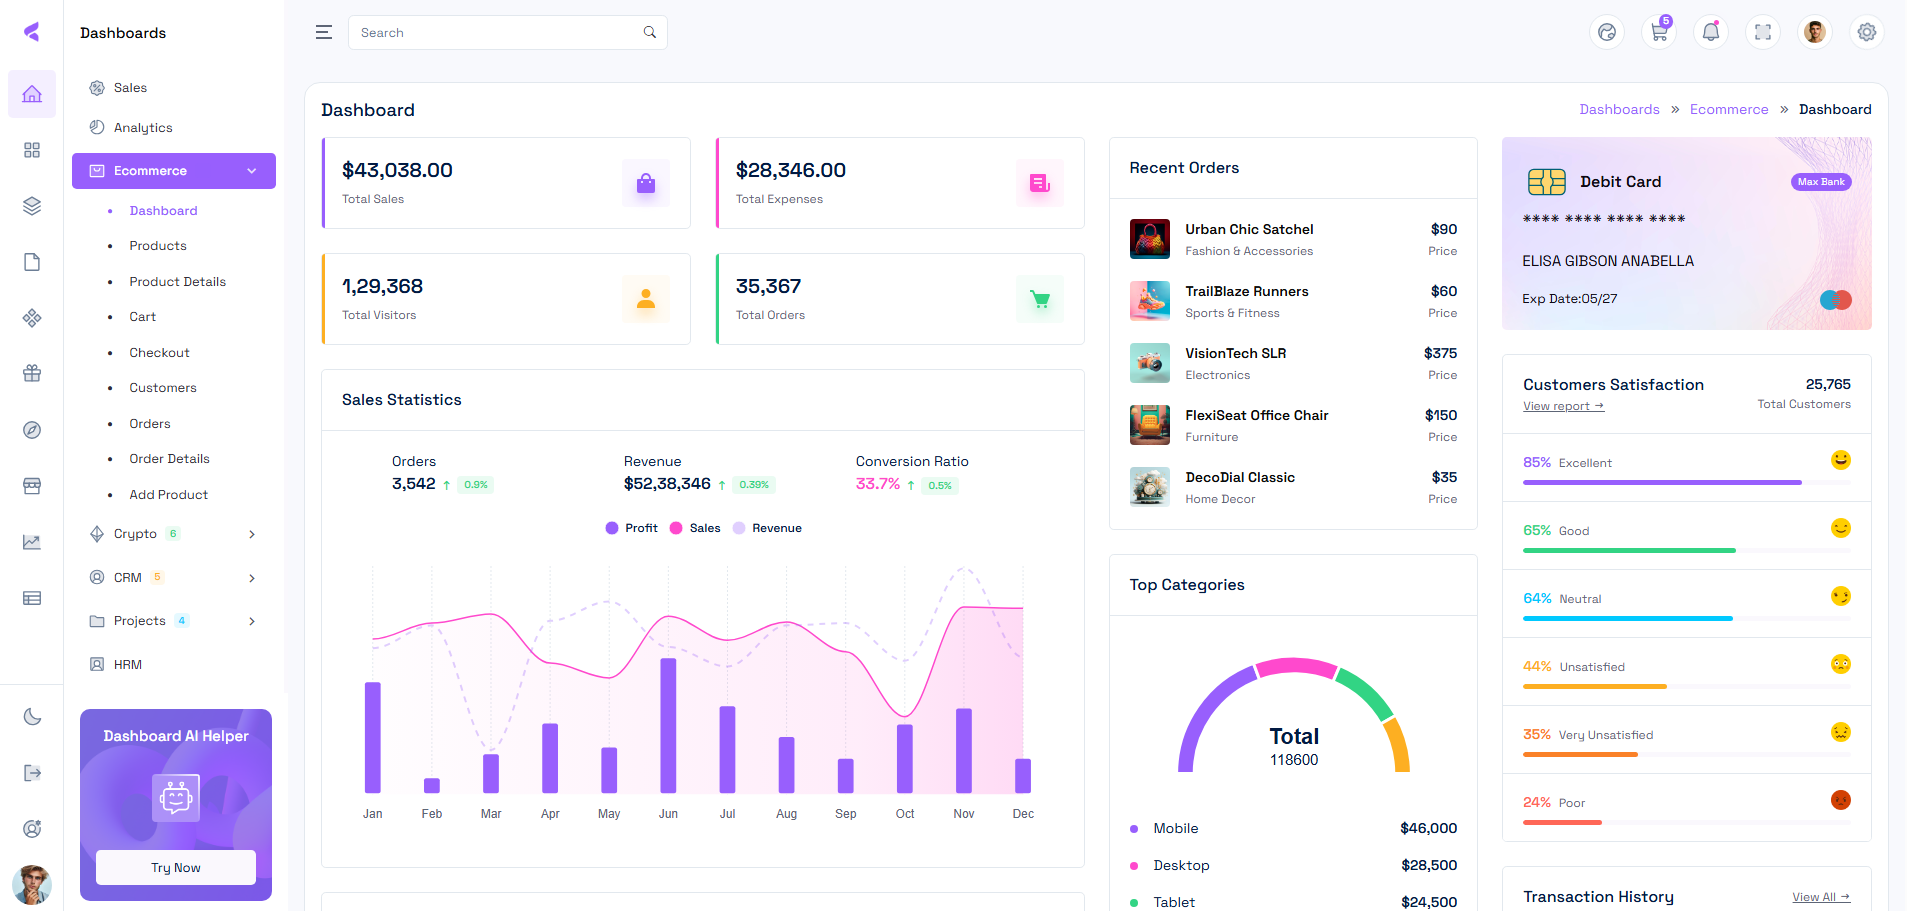
Task: Open Checkout in the submenu
Action: 159,353
